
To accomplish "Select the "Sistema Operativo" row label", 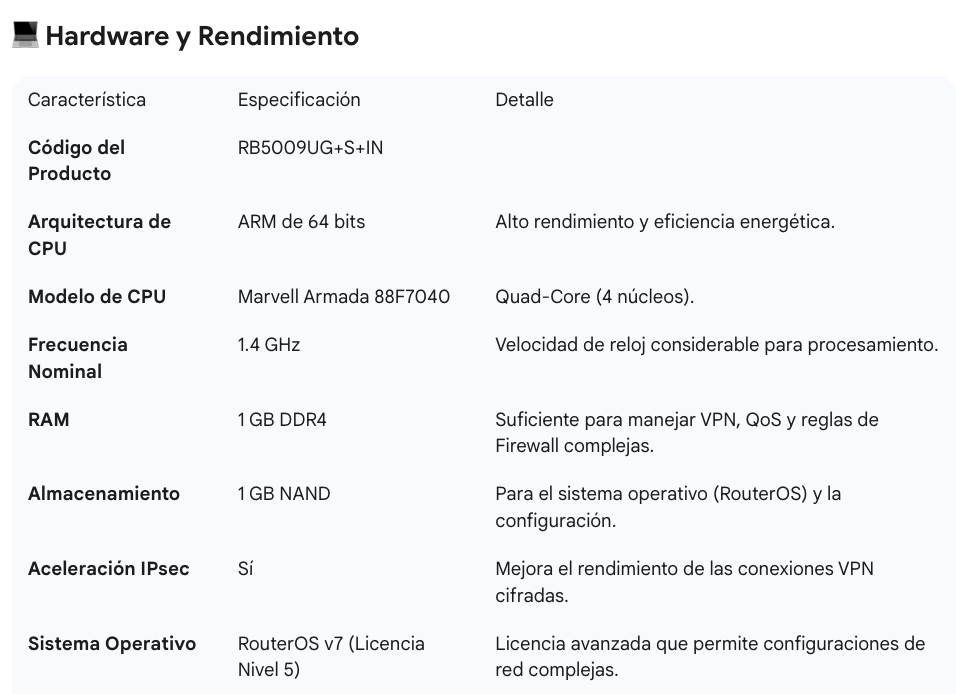I will 112,644.
